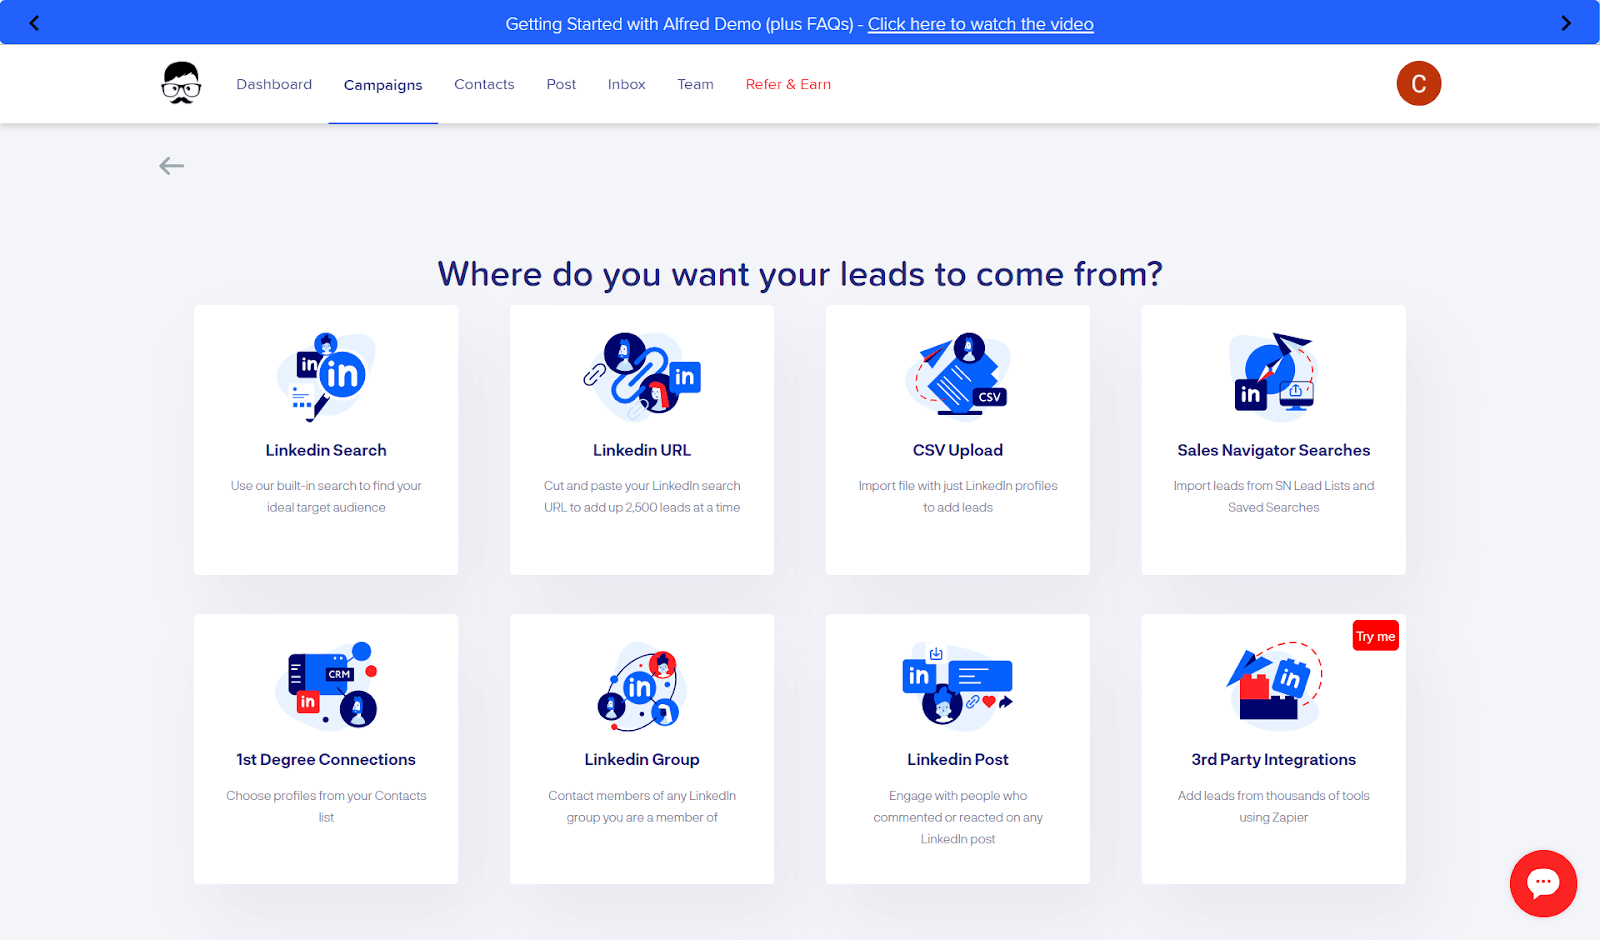Click the Linkedin Search illustration icon
Screen dimensions: 1600x940
326,377
